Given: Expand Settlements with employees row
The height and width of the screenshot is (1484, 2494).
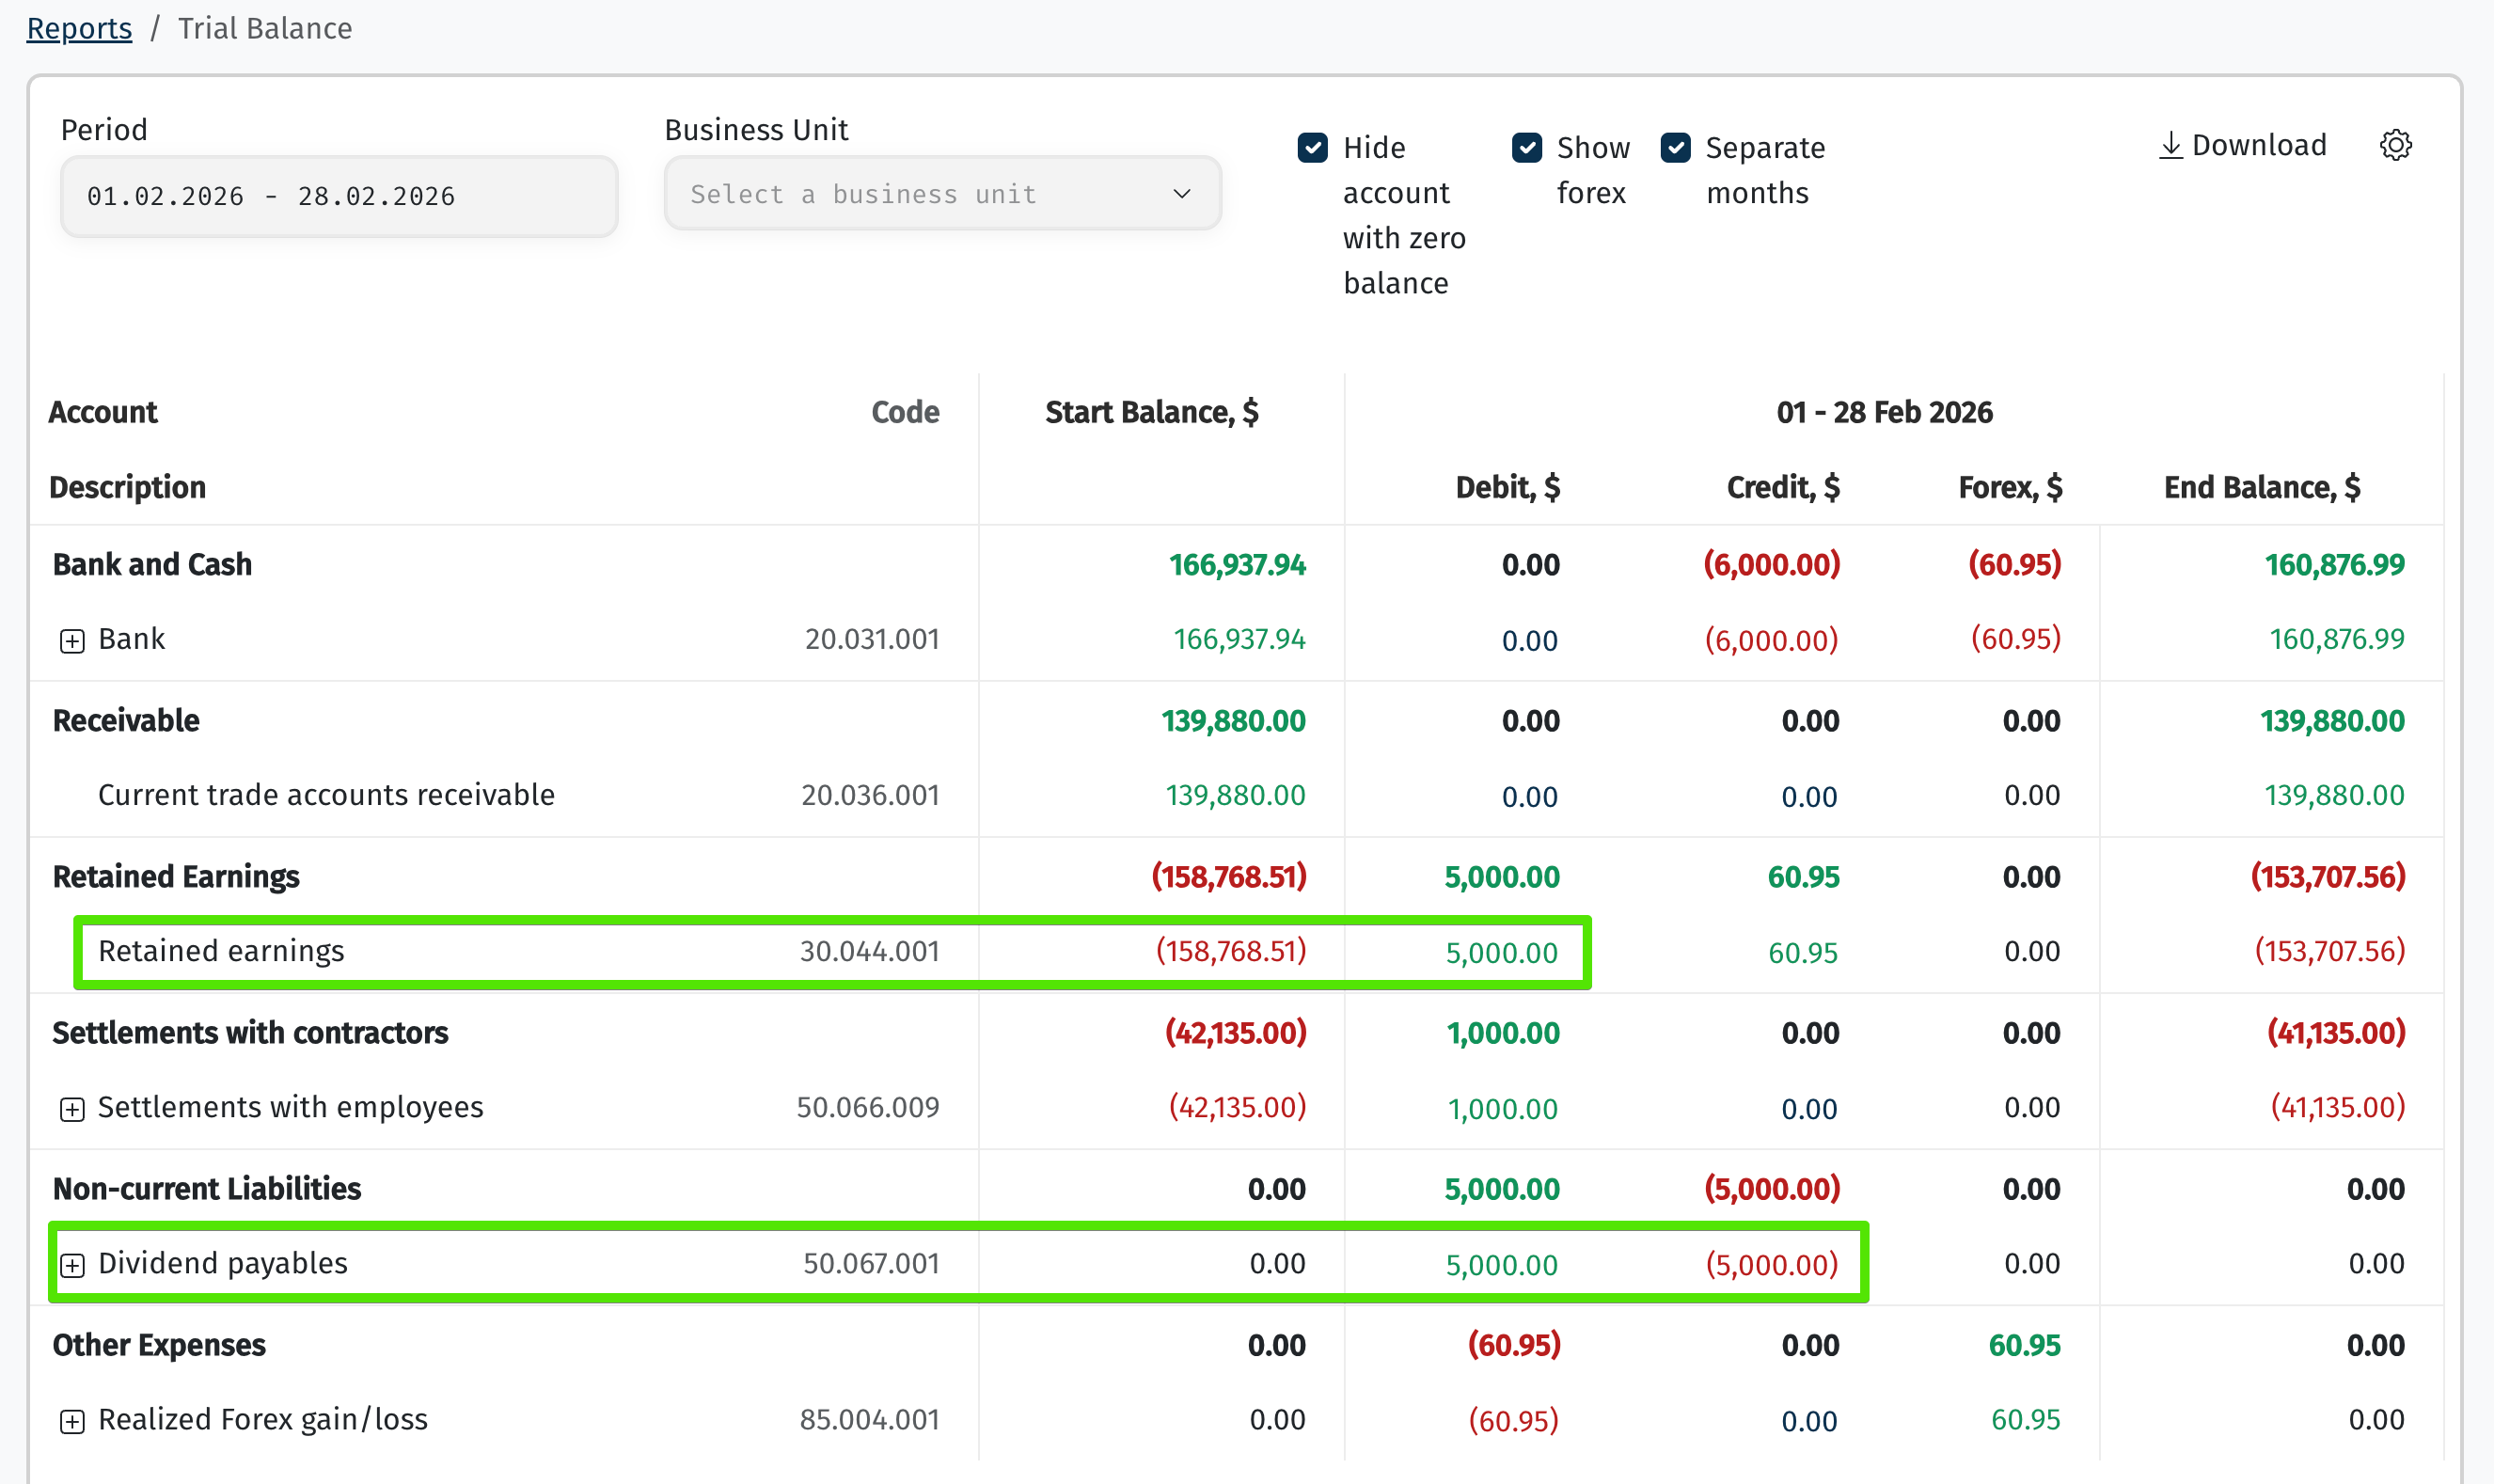Looking at the screenshot, I should pos(72,1109).
